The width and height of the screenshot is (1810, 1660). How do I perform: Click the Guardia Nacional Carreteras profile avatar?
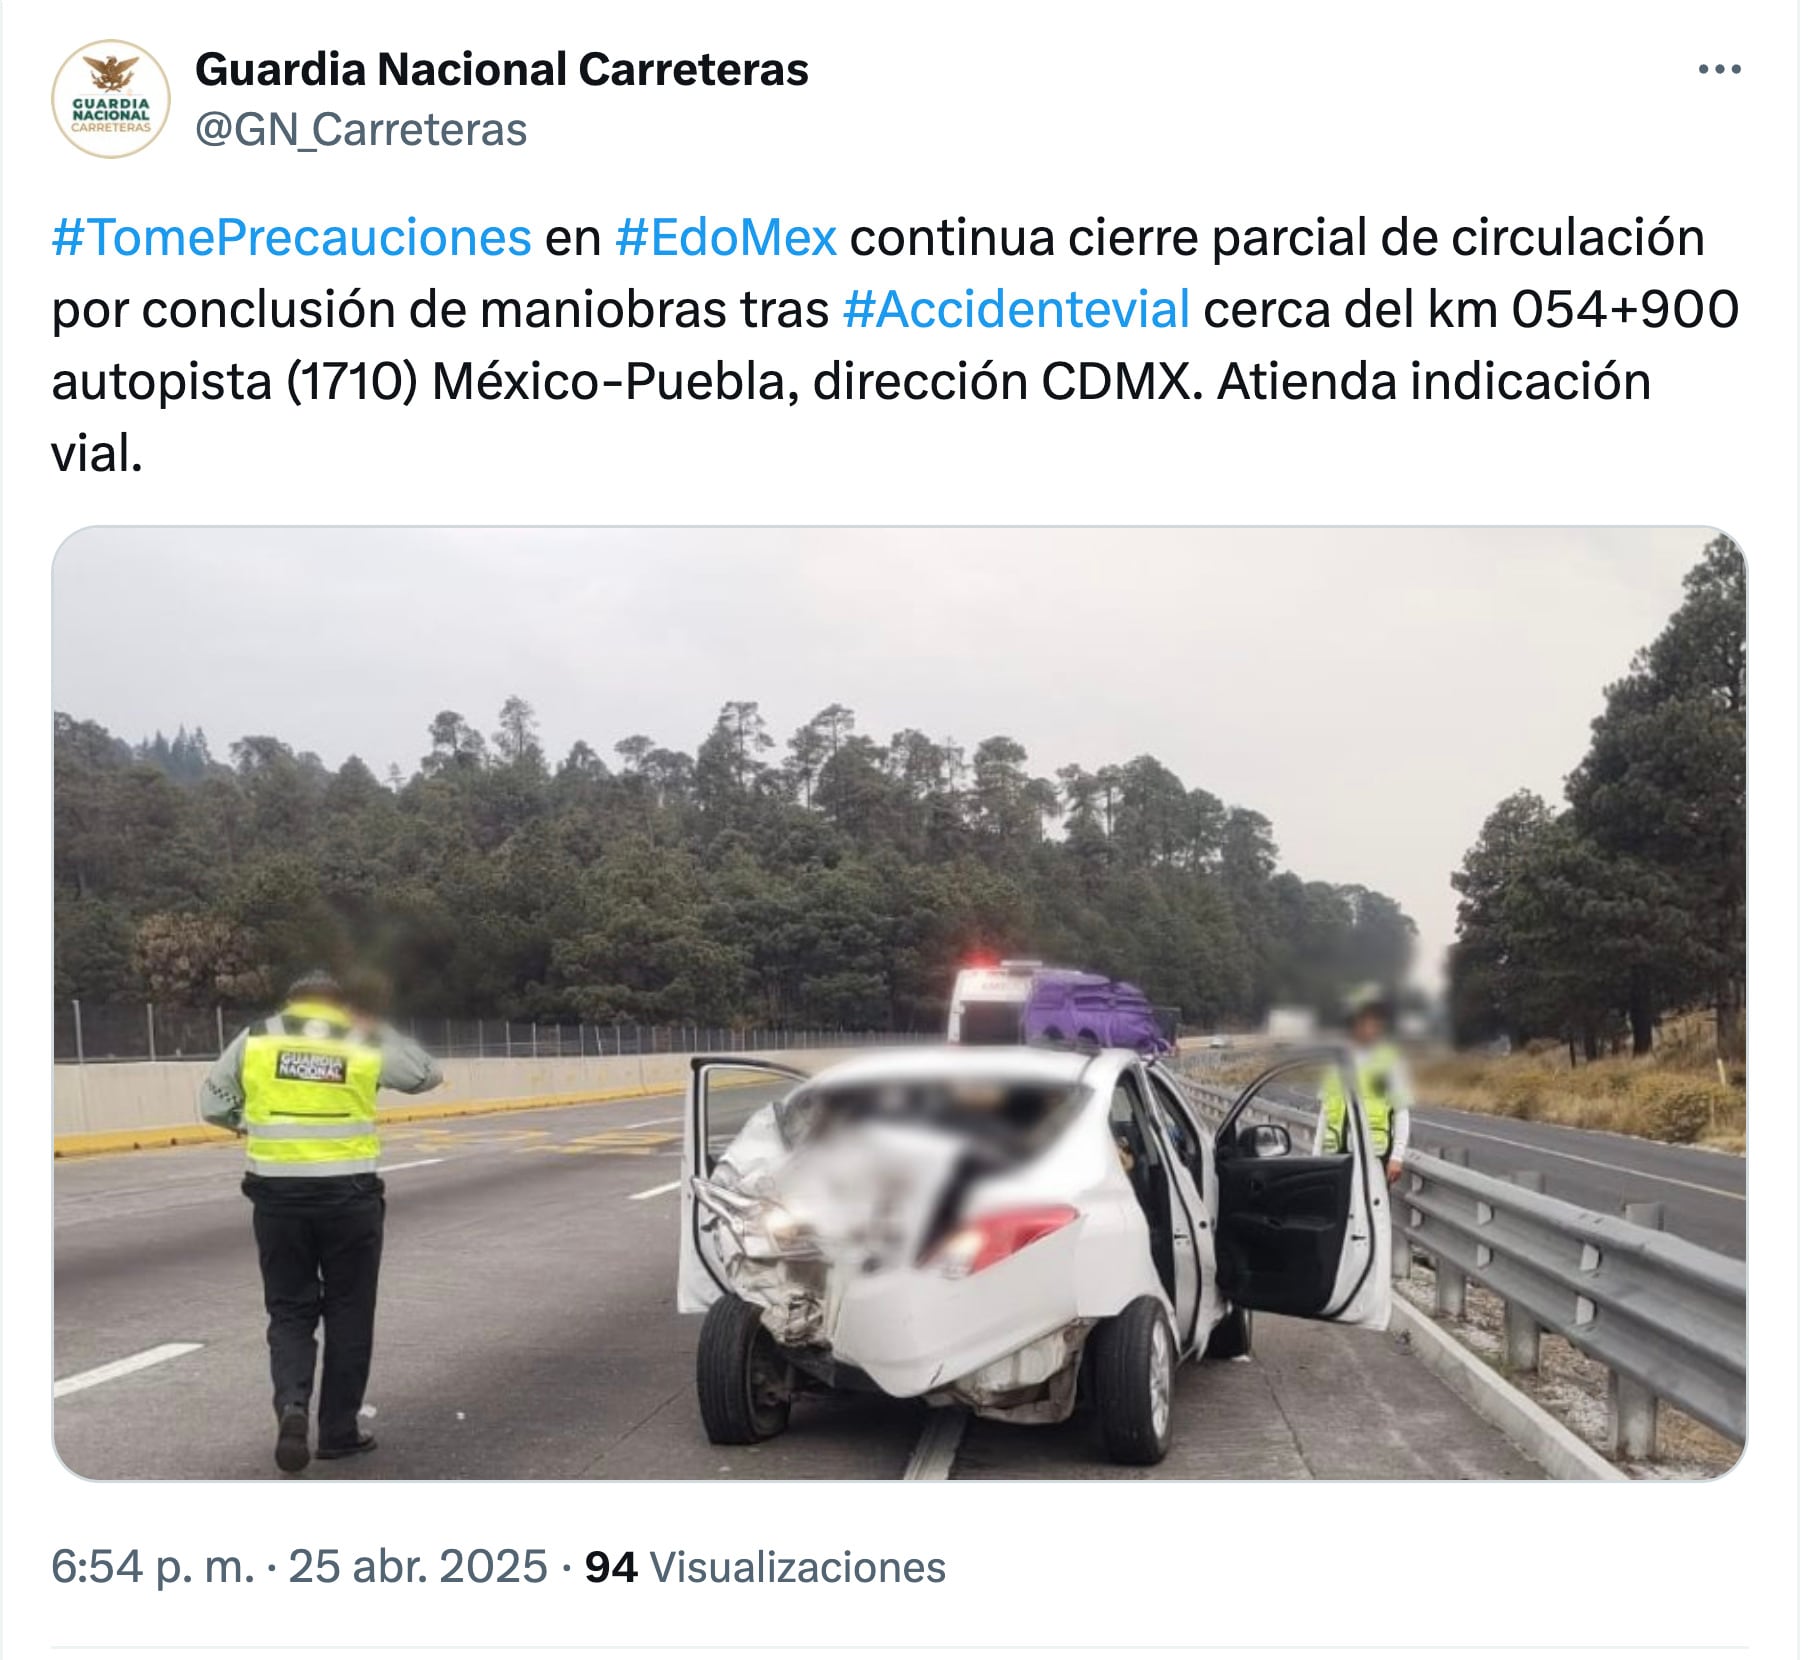point(111,99)
